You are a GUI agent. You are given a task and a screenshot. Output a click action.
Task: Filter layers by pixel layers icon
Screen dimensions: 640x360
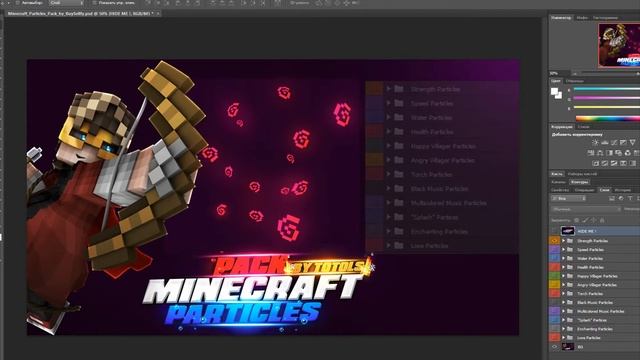coord(612,198)
